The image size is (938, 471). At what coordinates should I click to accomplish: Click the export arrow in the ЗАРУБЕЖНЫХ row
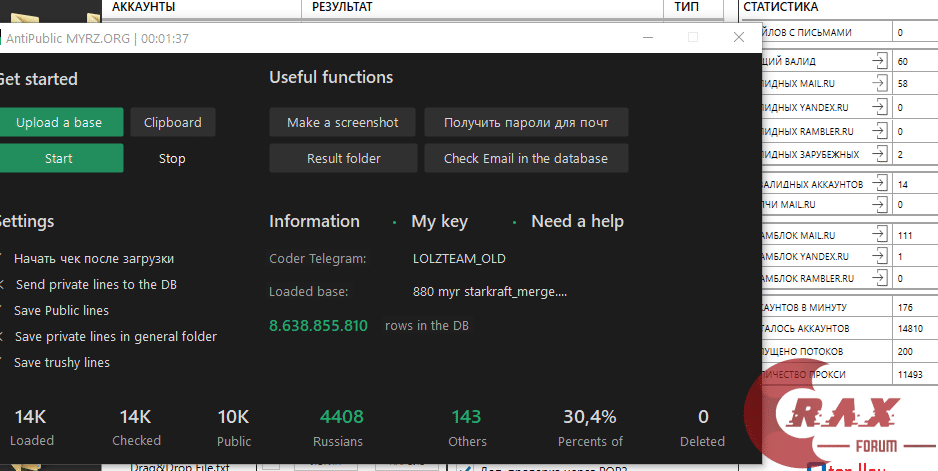click(878, 154)
